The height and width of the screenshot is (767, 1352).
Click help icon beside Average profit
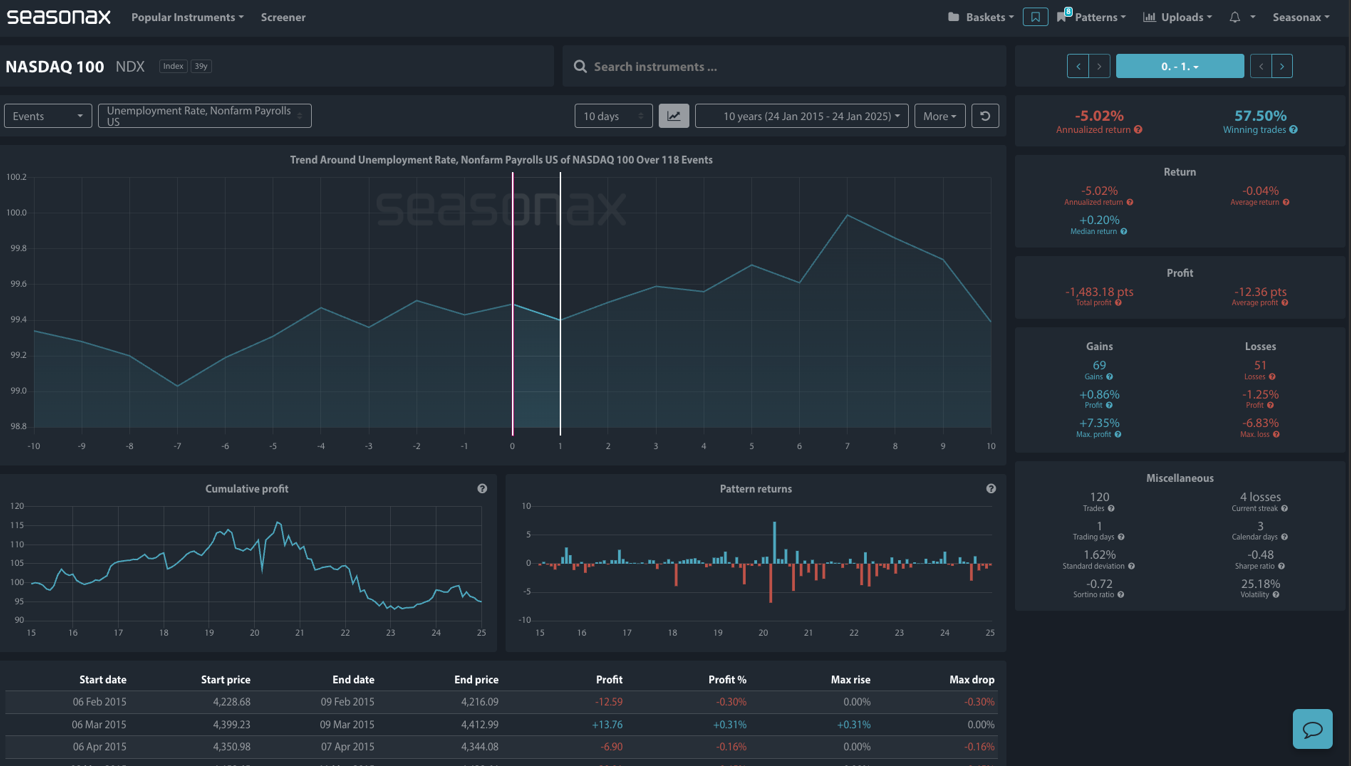point(1285,303)
